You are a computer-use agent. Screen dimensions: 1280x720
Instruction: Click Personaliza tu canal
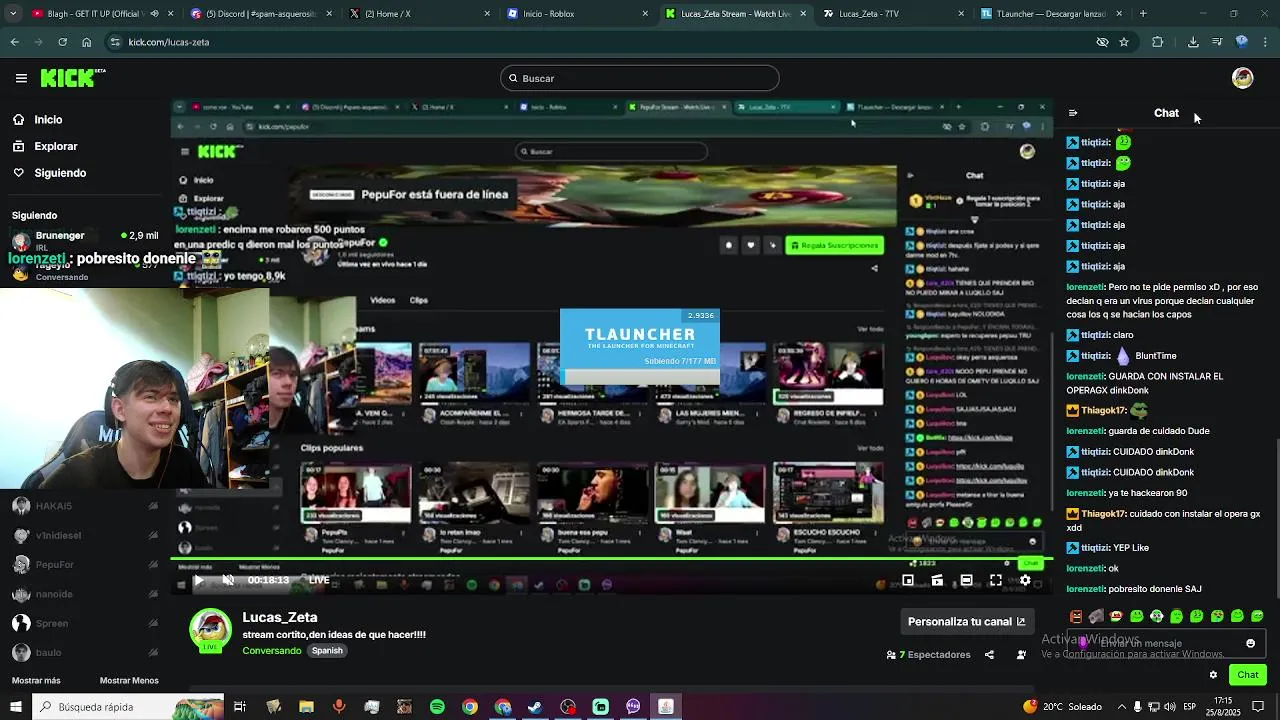pyautogui.click(x=966, y=621)
